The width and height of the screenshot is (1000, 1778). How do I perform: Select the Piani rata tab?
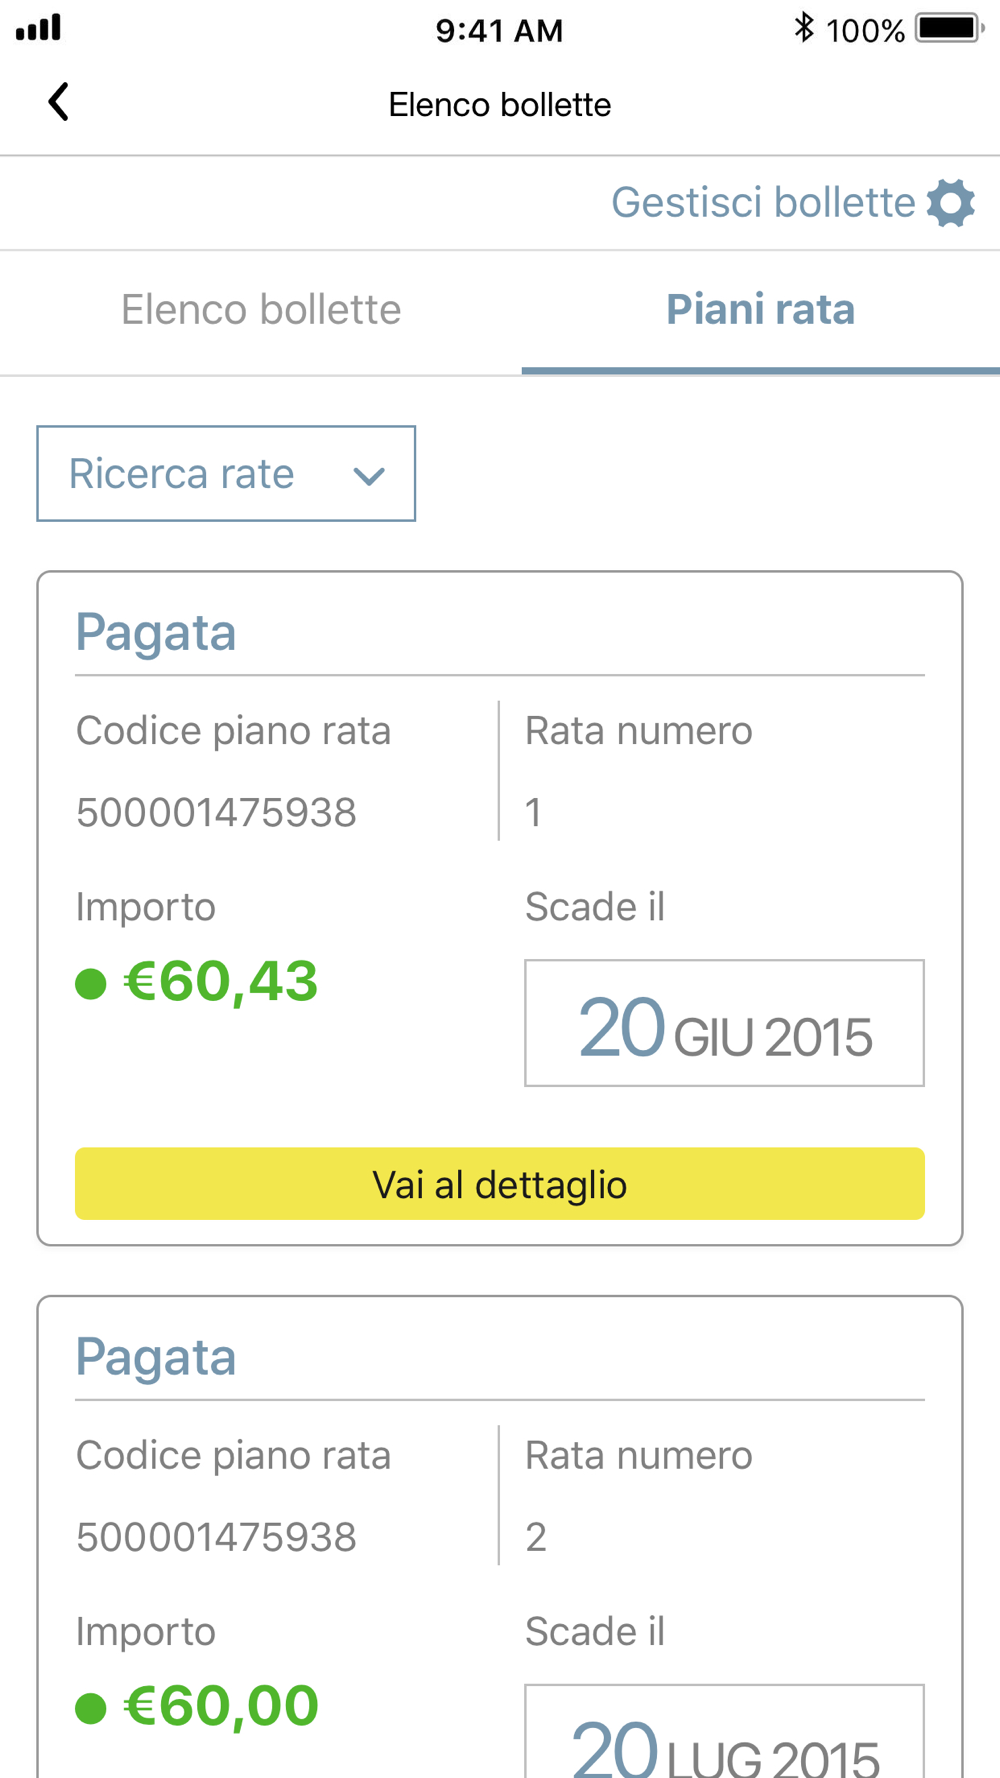760,310
